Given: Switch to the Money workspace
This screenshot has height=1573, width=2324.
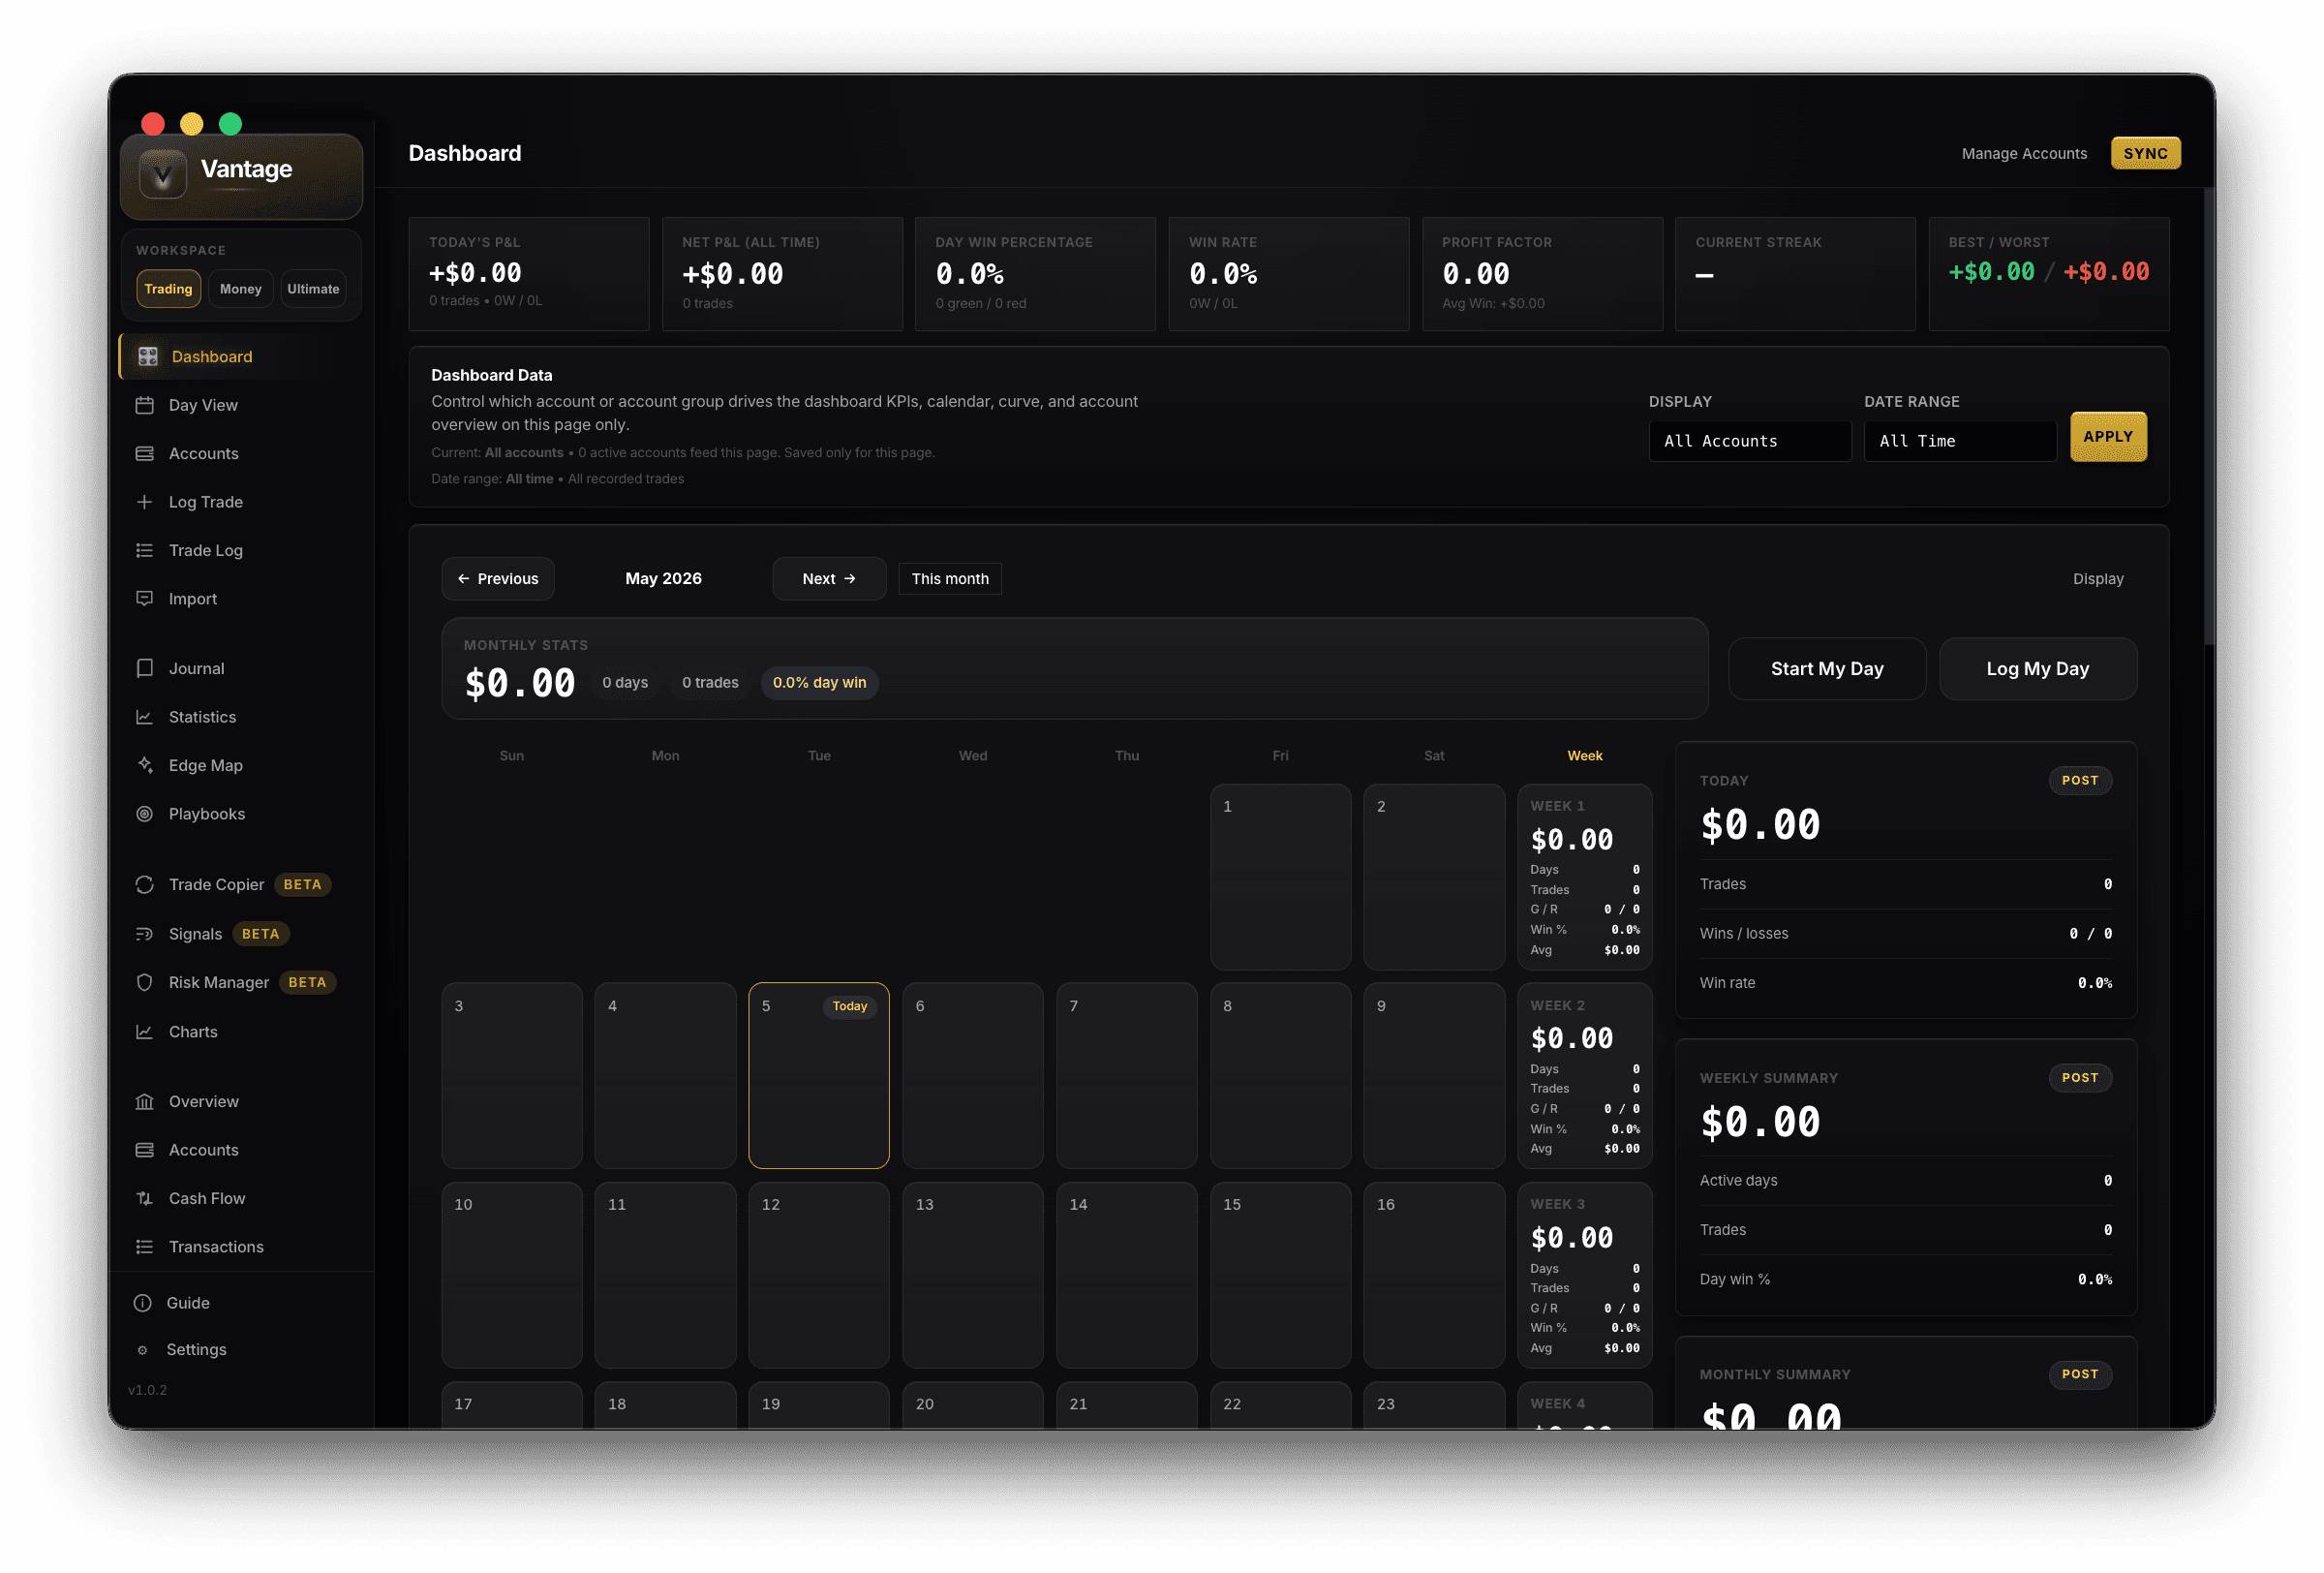Looking at the screenshot, I should (x=240, y=289).
